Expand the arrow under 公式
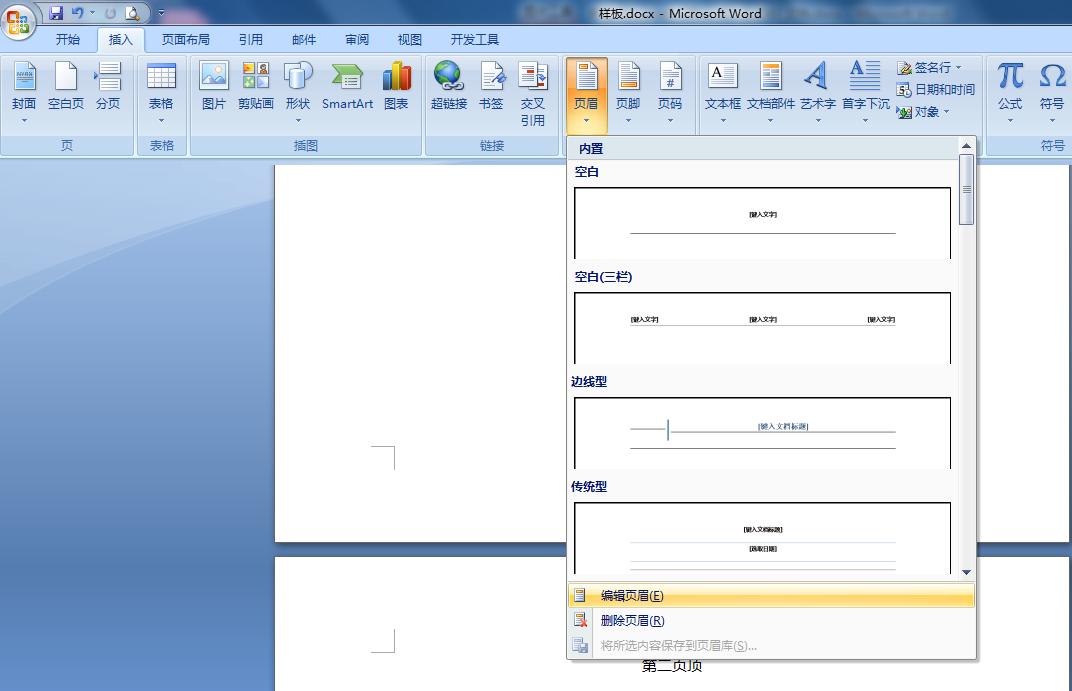Screen dimensions: 1072x691 tap(1010, 121)
